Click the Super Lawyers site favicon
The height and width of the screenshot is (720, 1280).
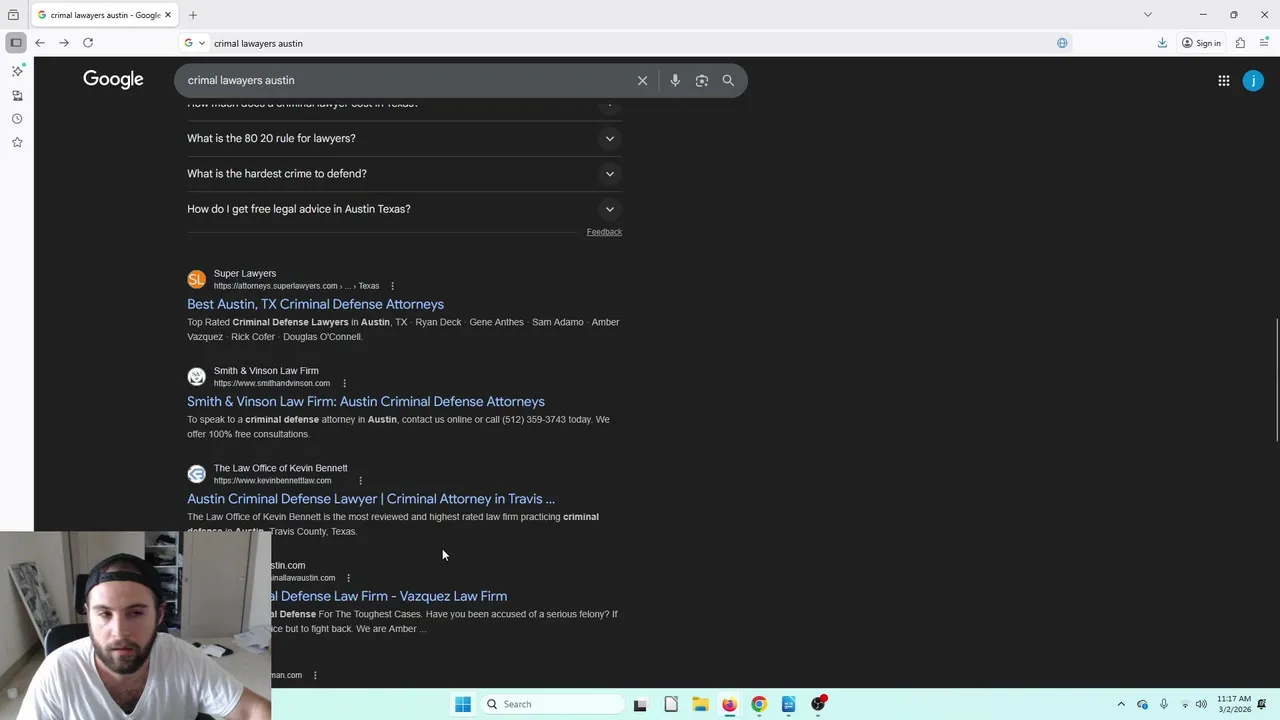click(x=197, y=279)
